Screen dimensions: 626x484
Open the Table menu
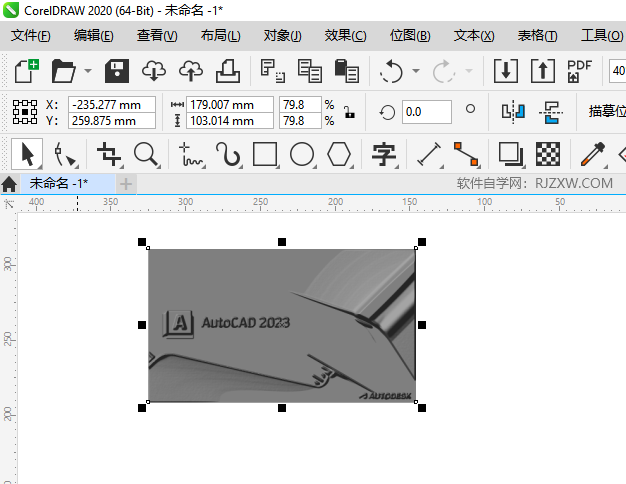(x=537, y=36)
